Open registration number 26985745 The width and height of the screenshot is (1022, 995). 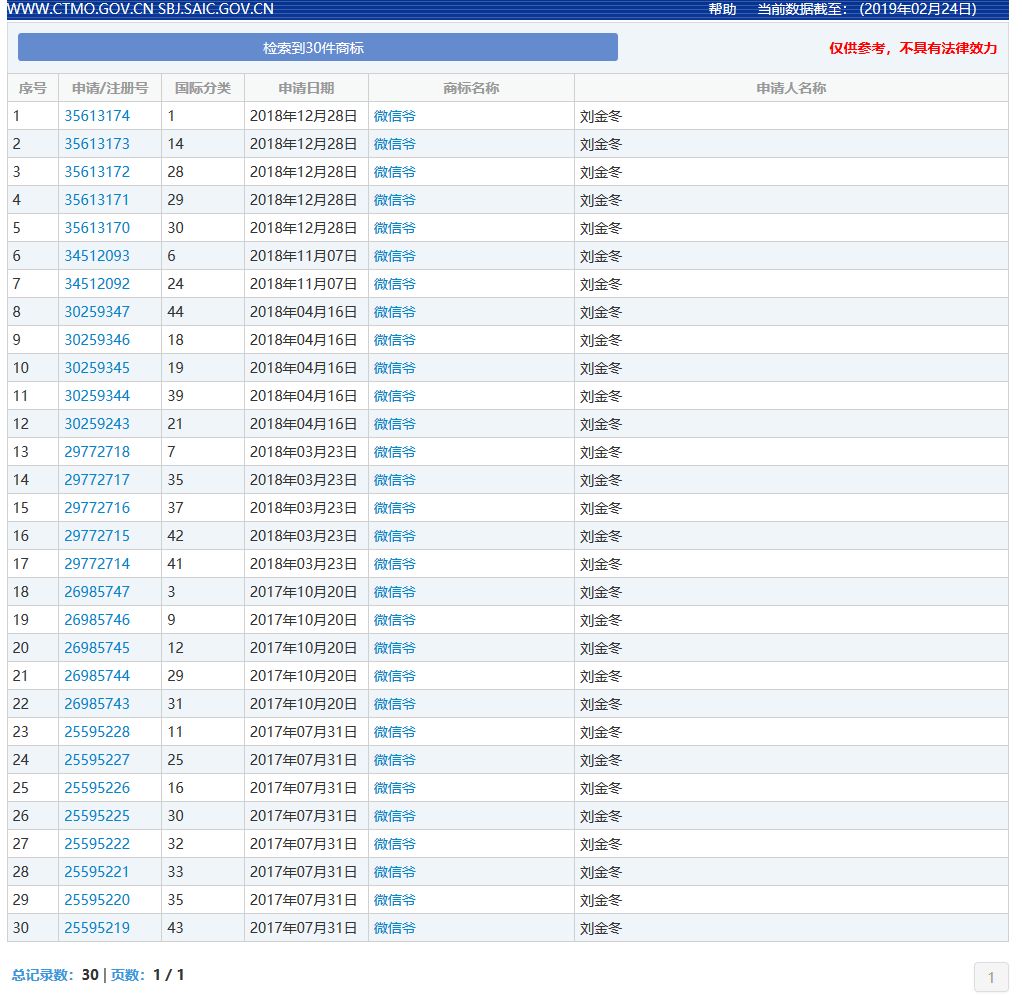(x=97, y=648)
